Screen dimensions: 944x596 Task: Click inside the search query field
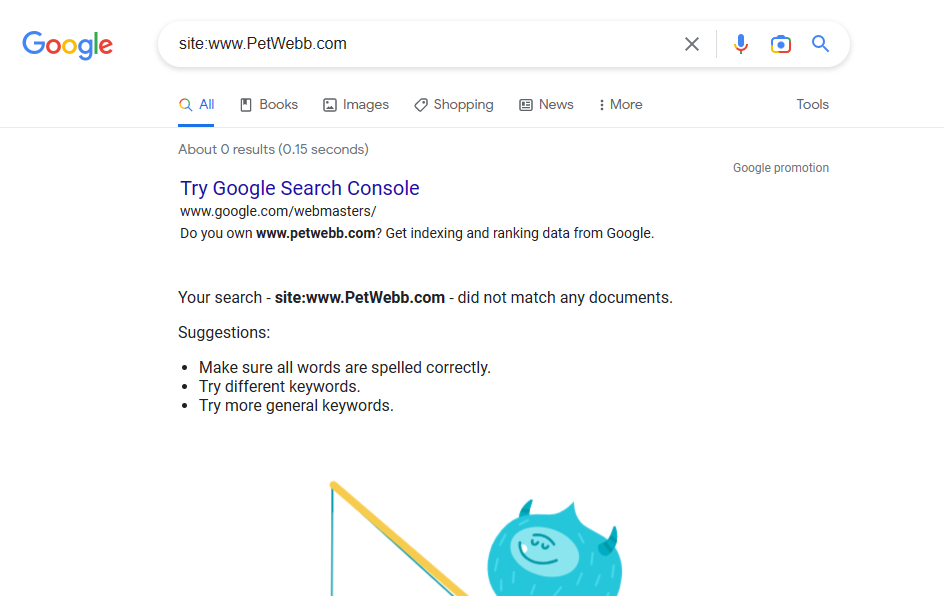(x=420, y=44)
